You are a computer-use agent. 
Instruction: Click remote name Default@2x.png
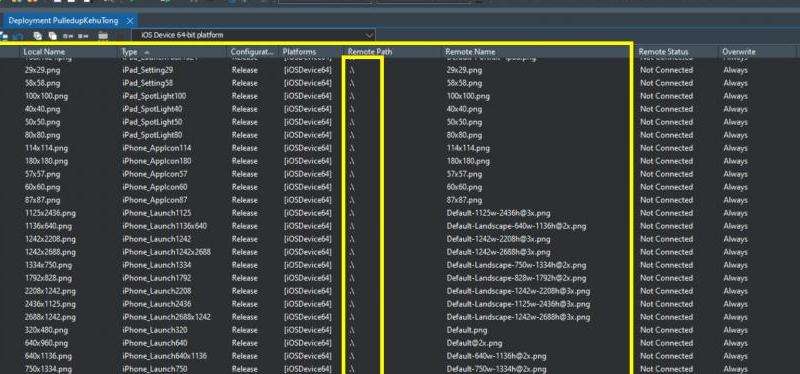[x=474, y=343]
